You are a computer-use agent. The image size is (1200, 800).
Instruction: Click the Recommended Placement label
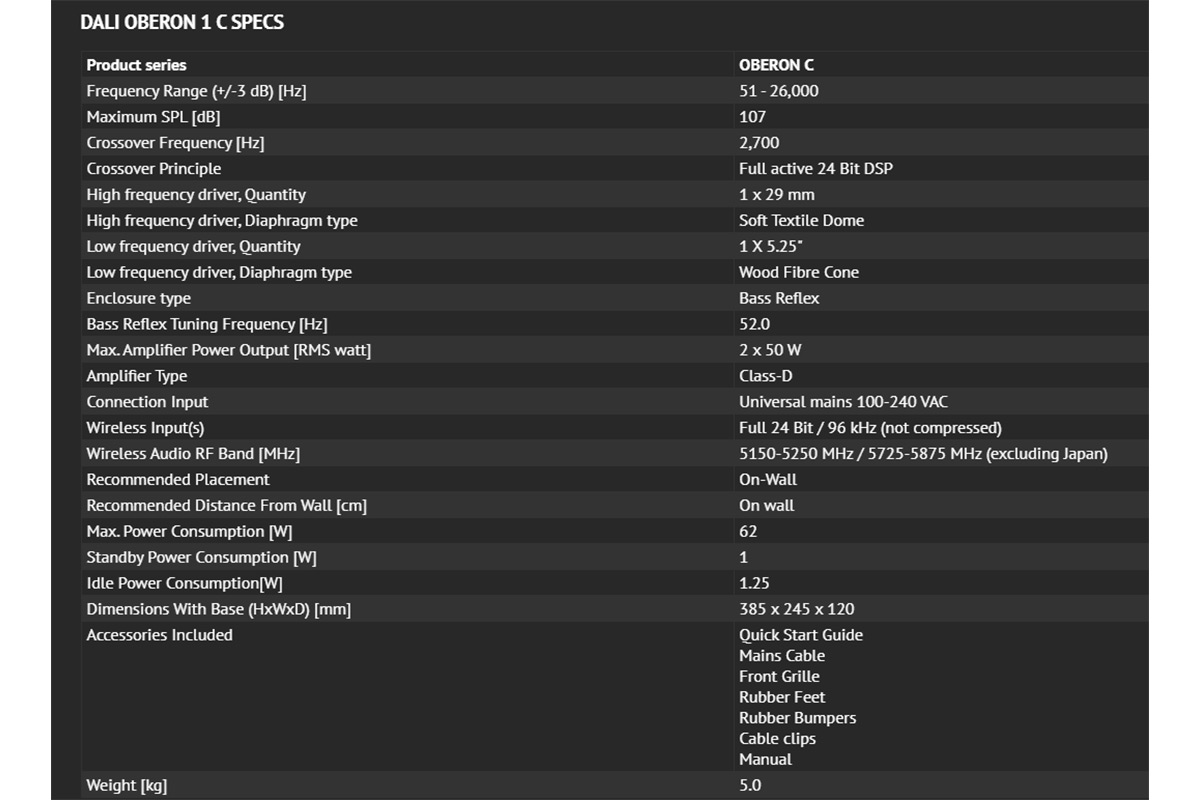(x=178, y=480)
